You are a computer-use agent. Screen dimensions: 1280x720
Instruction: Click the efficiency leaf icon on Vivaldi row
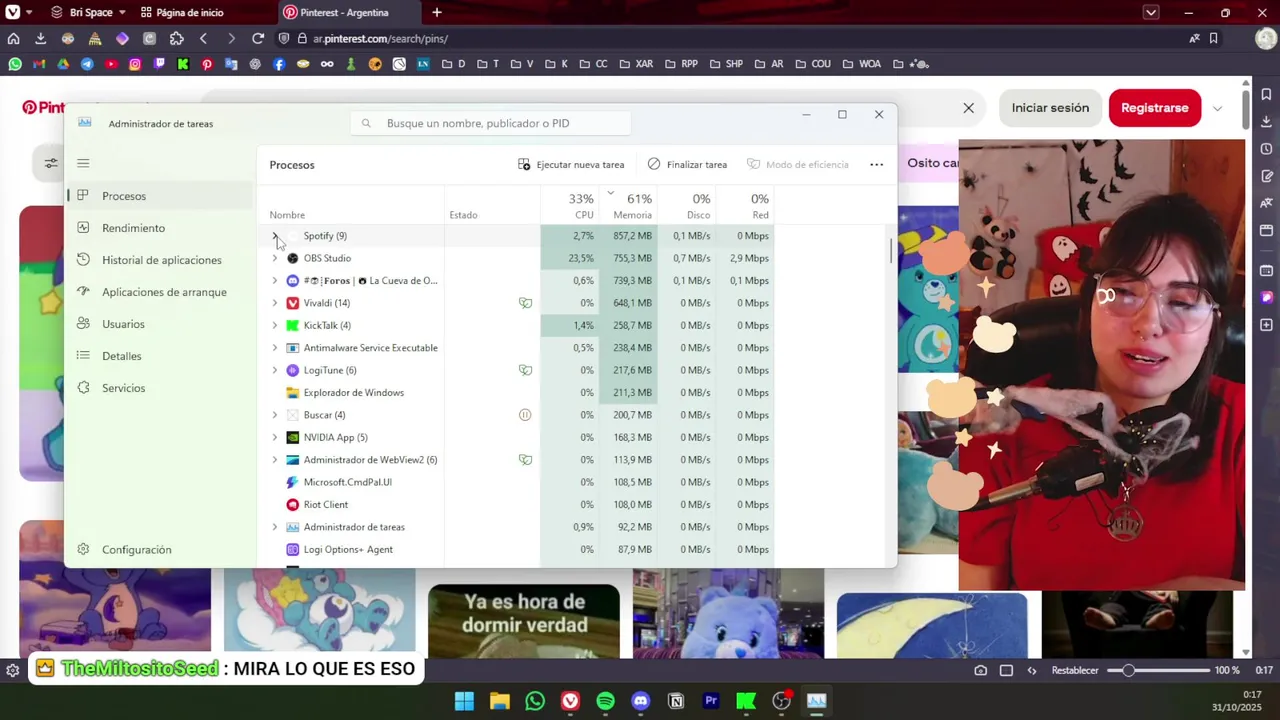(525, 303)
